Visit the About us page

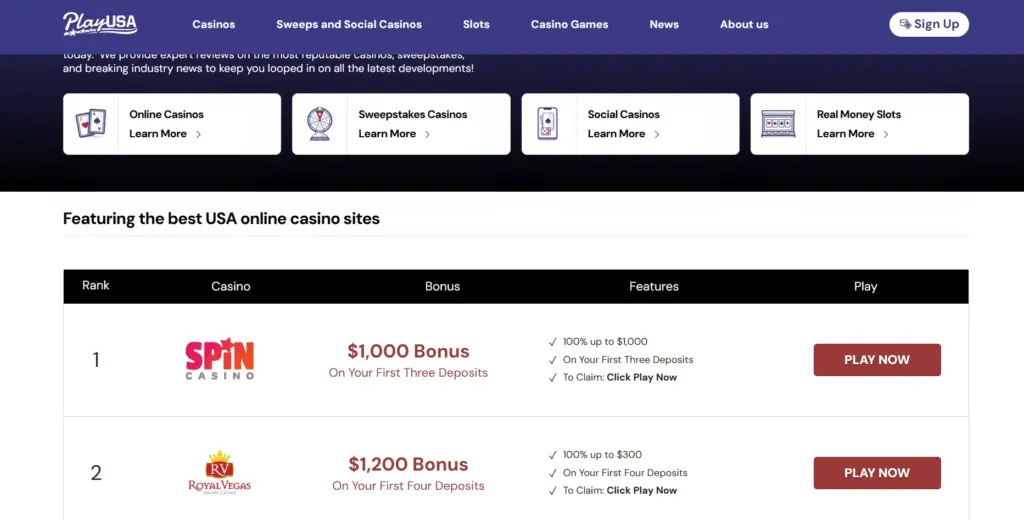click(744, 24)
